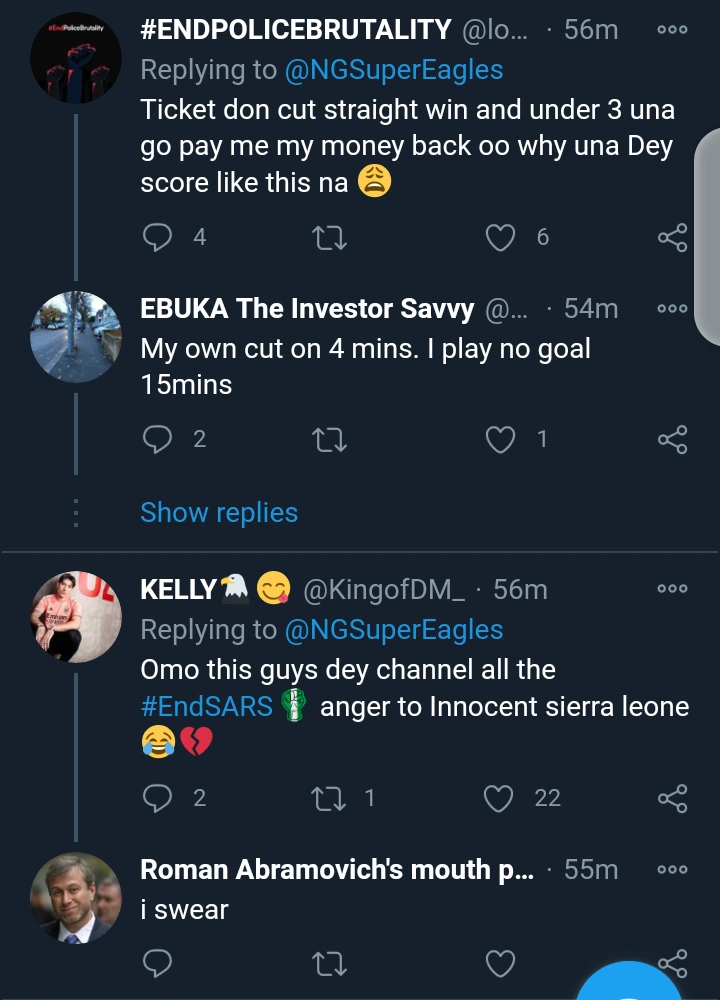Open overflow menu on EBUKA's tweet

[x=672, y=309]
